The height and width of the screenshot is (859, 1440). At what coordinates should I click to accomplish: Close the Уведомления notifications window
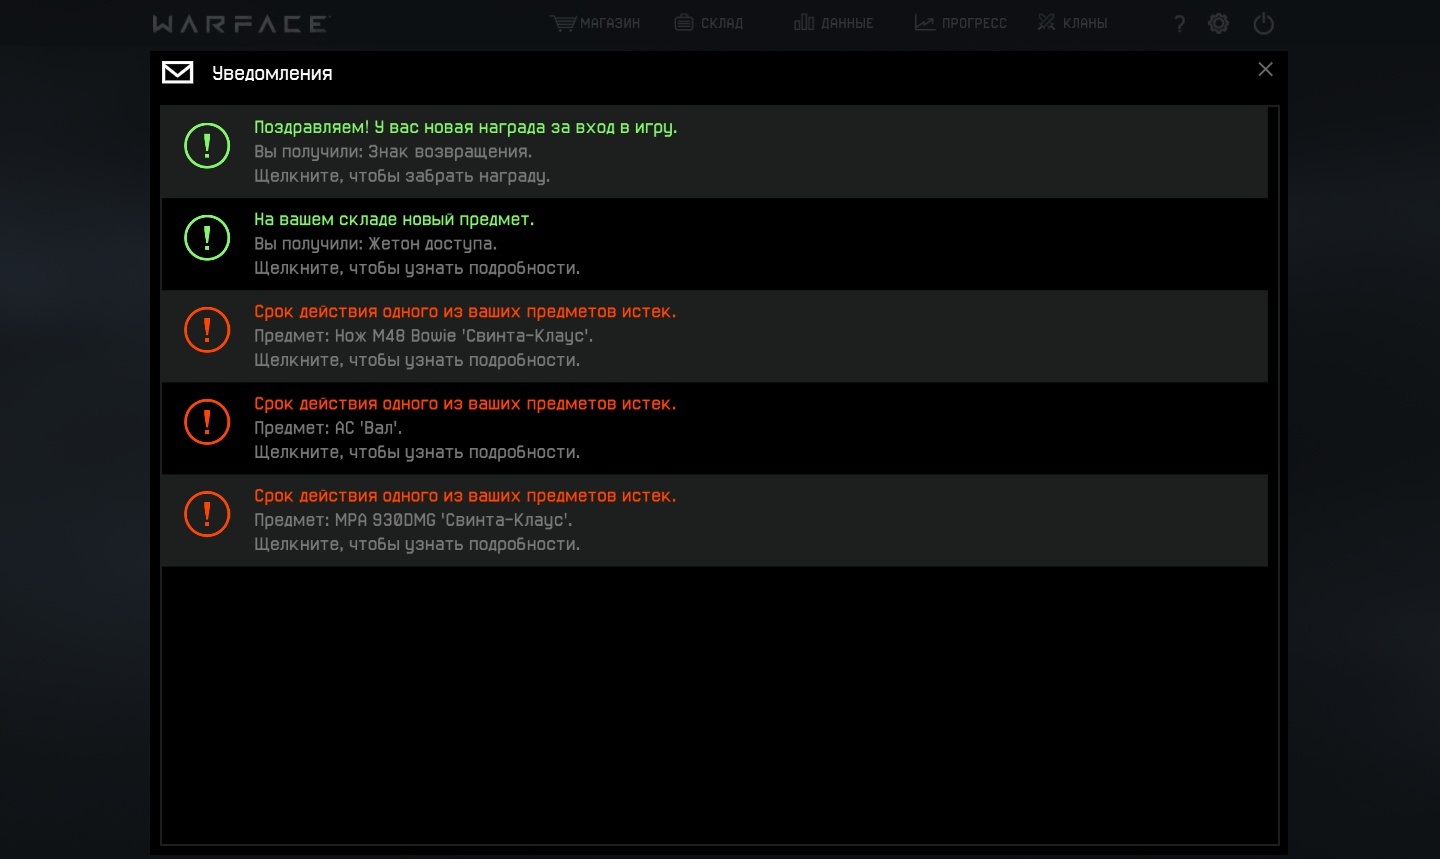point(1265,69)
